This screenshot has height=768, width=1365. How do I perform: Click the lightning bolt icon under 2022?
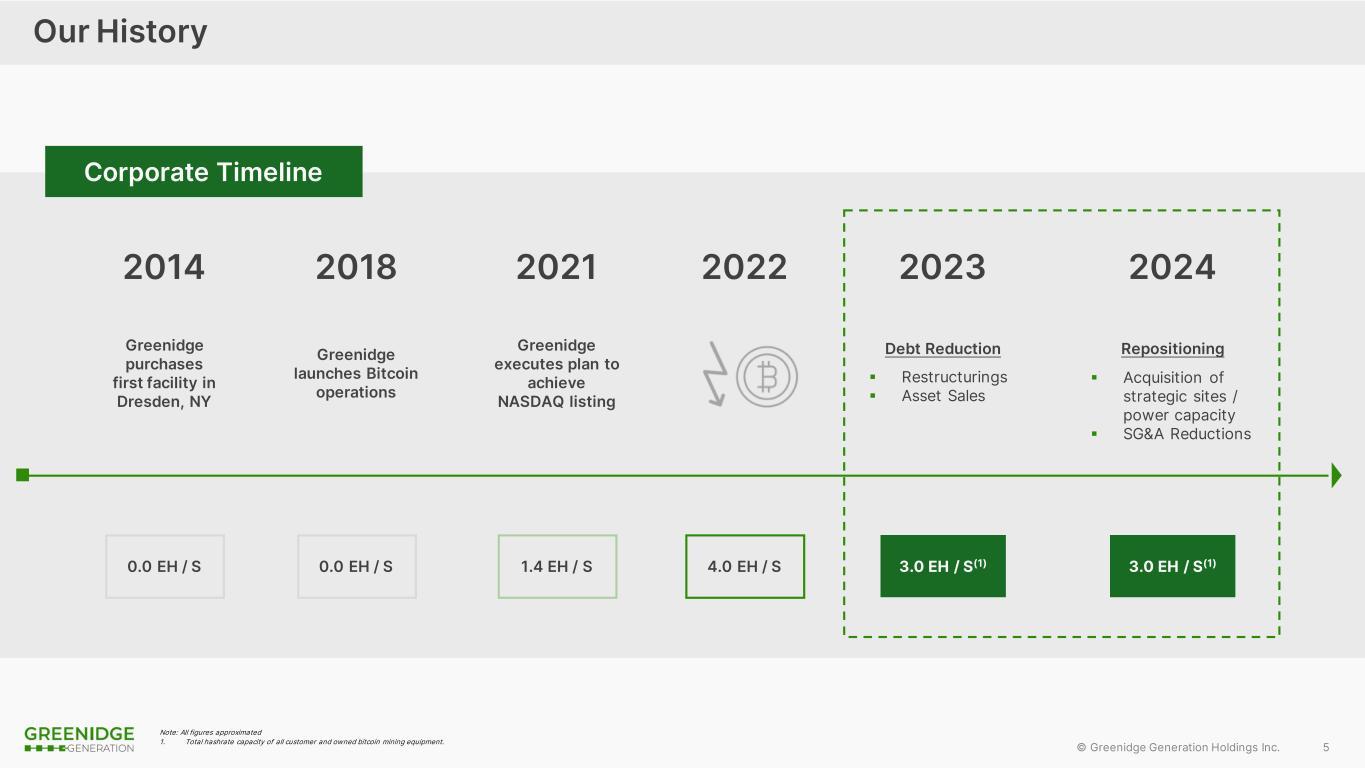coord(716,373)
